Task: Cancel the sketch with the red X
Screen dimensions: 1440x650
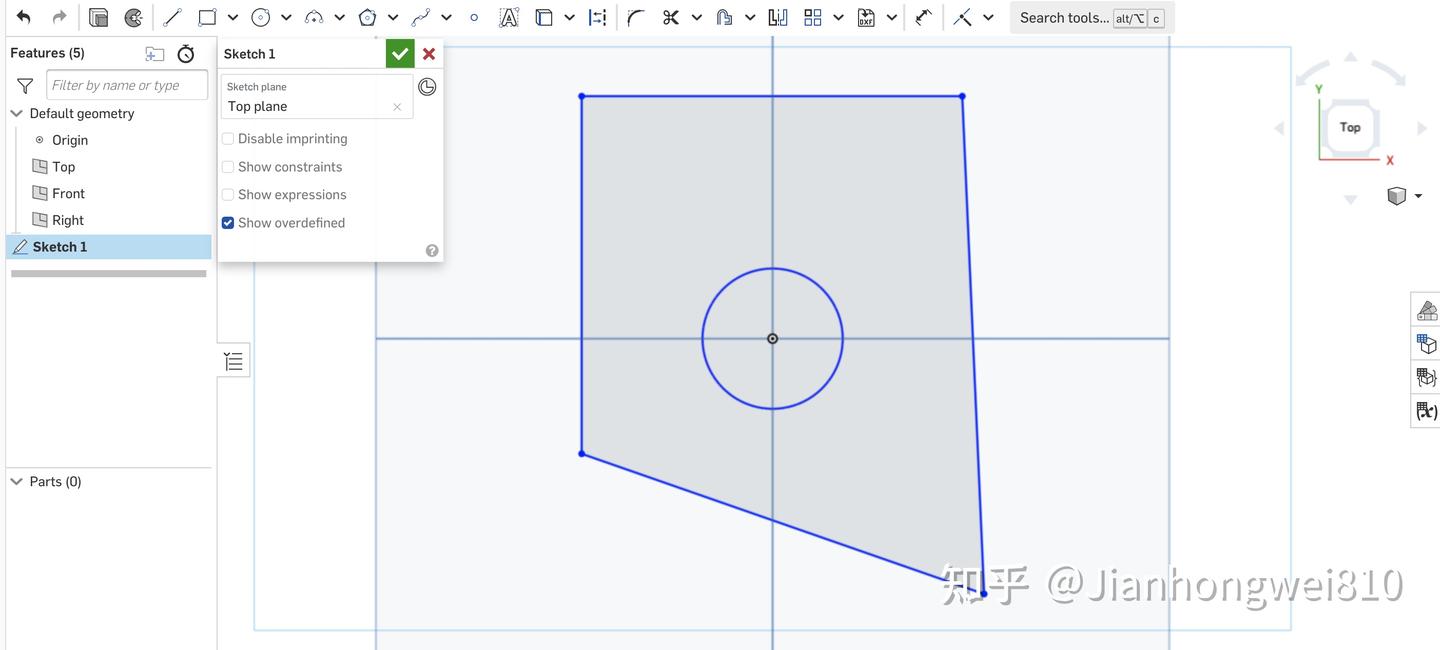Action: tap(428, 53)
